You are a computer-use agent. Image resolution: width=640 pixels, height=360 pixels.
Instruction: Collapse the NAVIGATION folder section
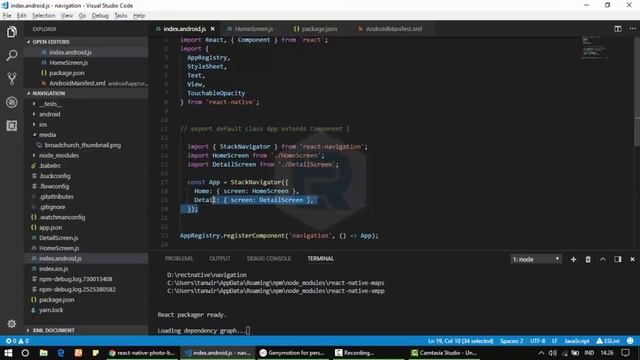87,93
